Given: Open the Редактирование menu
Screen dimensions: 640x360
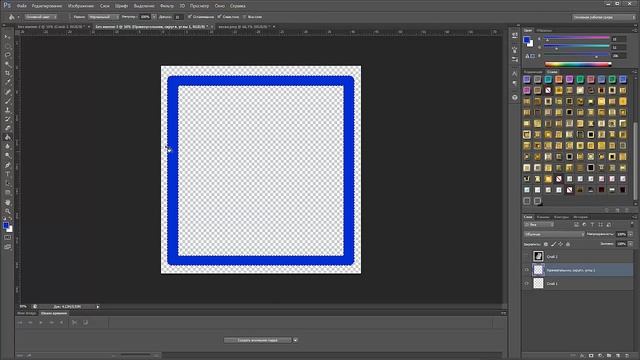Looking at the screenshot, I should coord(47,6).
